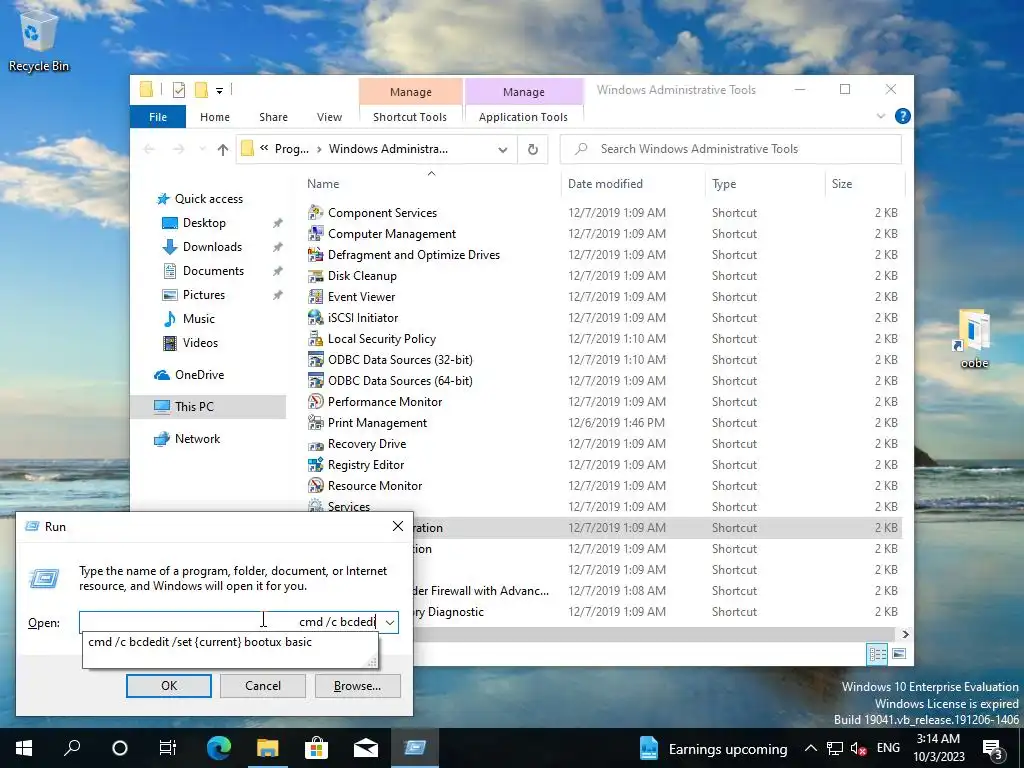Switch to the View ribbon tab

point(329,117)
